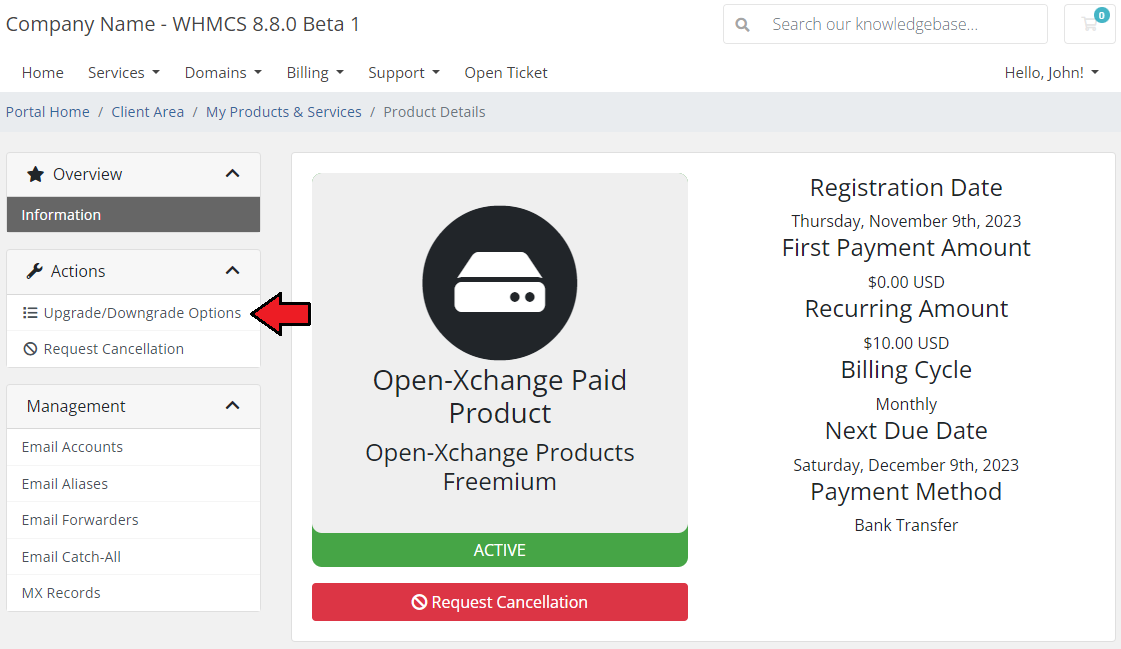1121x649 pixels.
Task: Open MX Records management
Action: point(134,593)
